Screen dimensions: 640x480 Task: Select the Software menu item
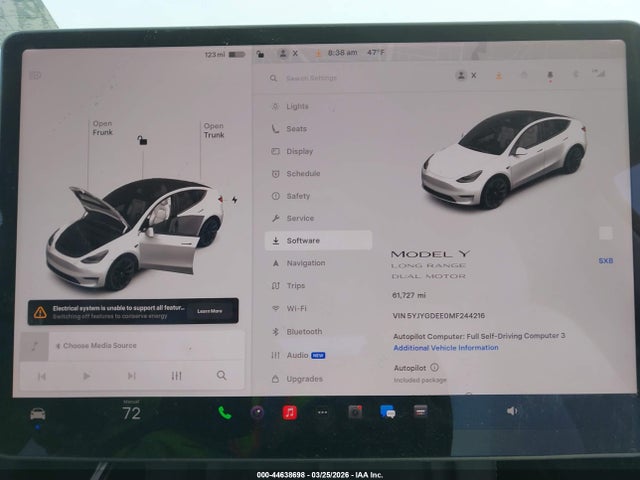(318, 240)
